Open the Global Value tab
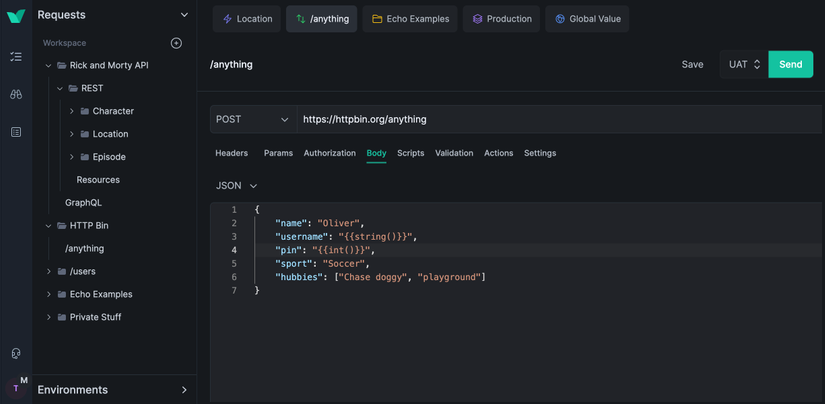The image size is (825, 404). 587,19
